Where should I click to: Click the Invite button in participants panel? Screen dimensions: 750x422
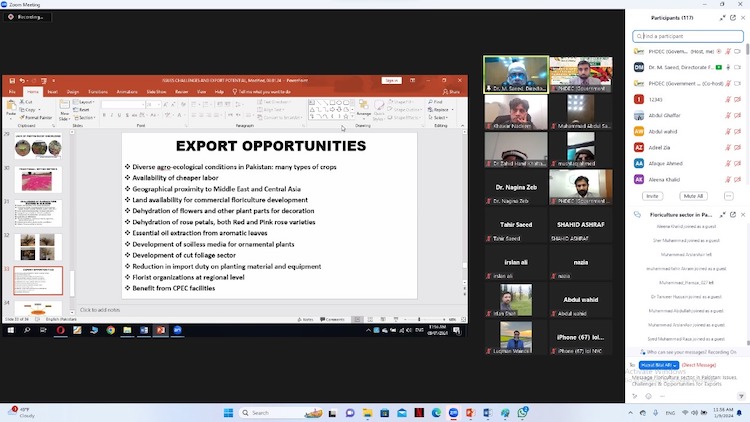652,196
